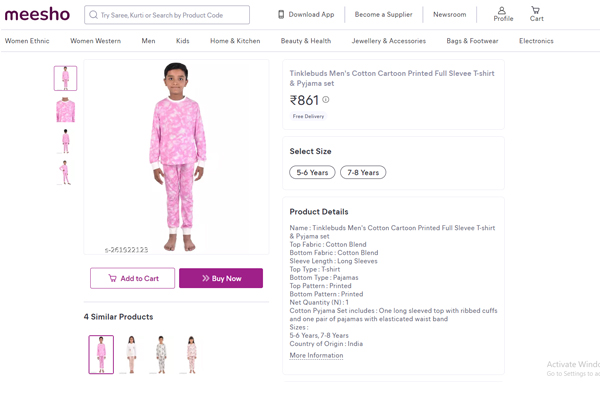Click Become a Supplier link
The width and height of the screenshot is (600, 400).
pyautogui.click(x=383, y=15)
